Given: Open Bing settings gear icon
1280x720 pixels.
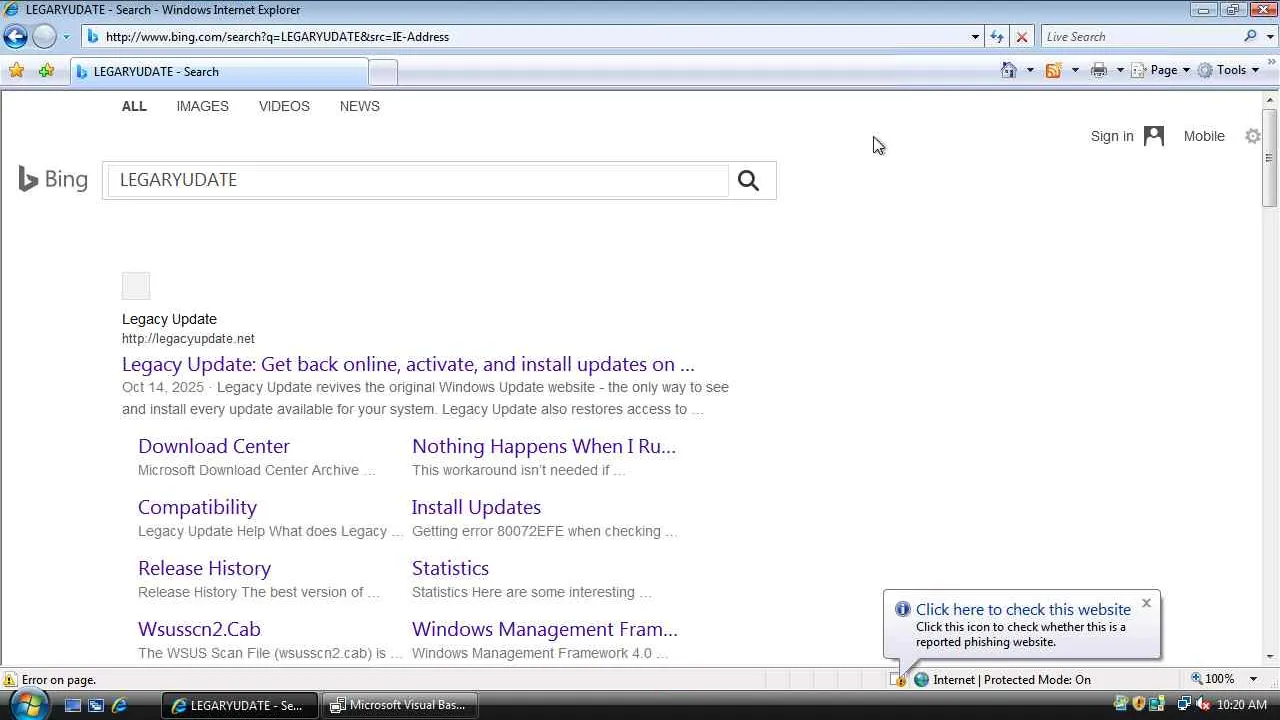Looking at the screenshot, I should 1252,136.
